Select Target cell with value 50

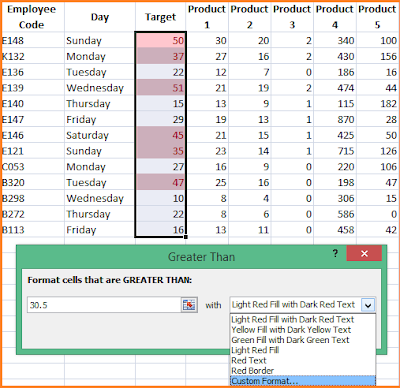pyautogui.click(x=160, y=41)
